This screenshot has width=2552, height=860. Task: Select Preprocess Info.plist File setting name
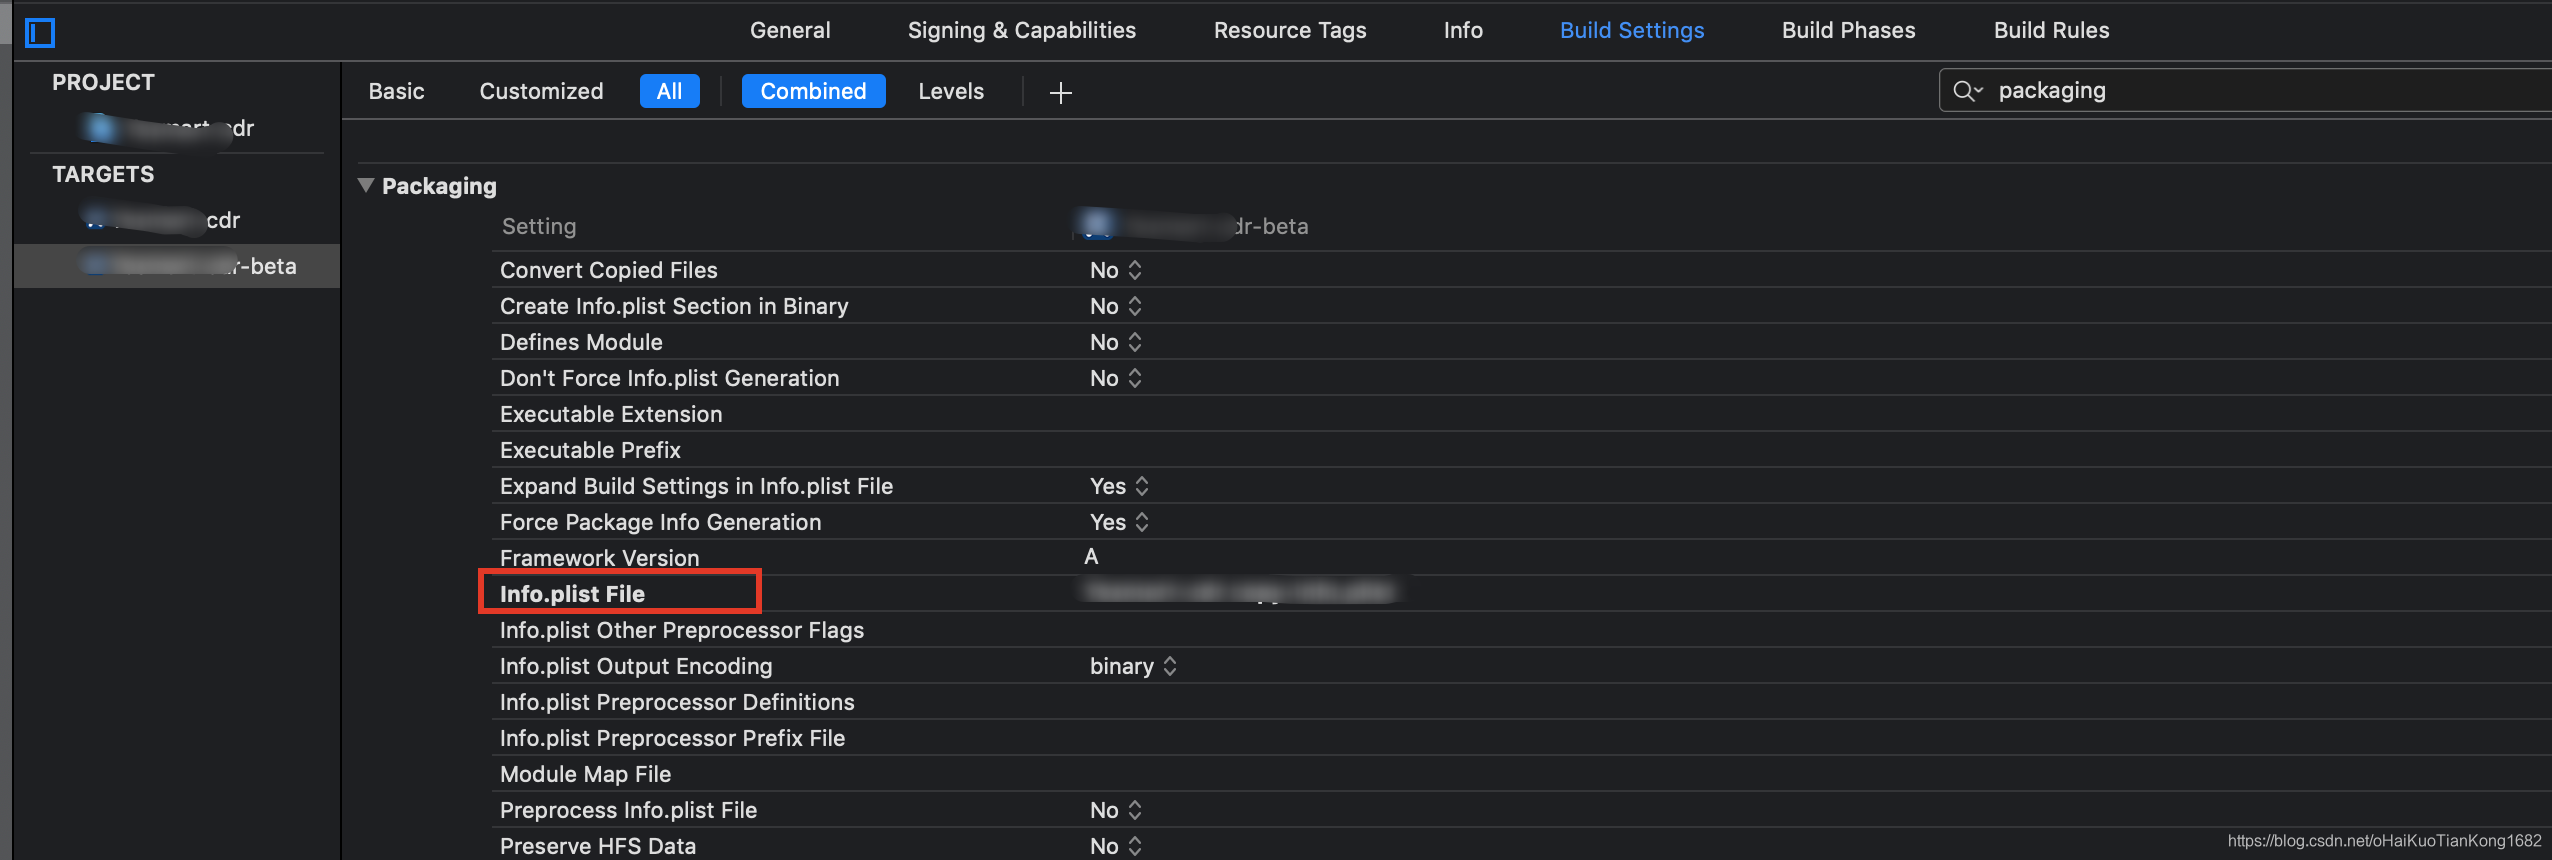[628, 810]
